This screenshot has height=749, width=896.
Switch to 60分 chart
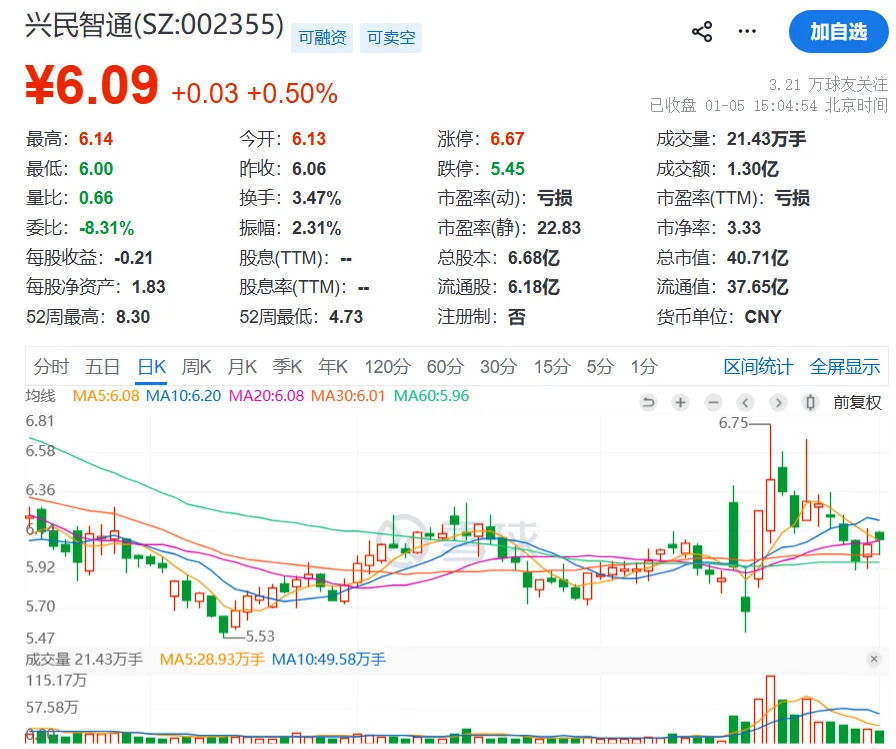pos(445,367)
